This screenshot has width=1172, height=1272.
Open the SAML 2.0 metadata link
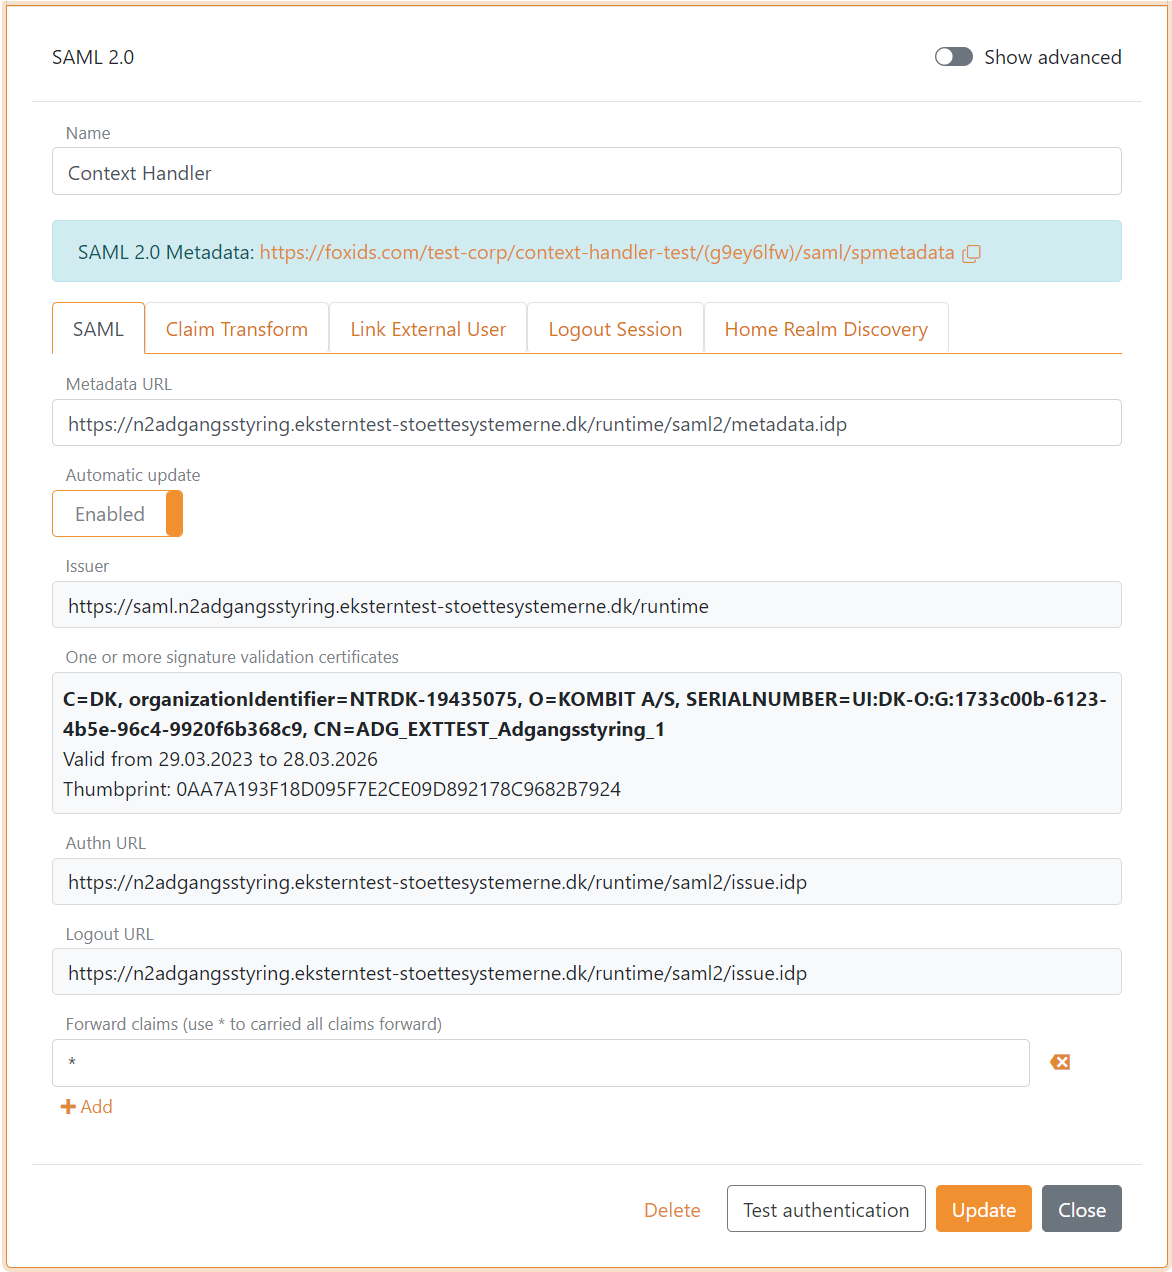coord(606,253)
